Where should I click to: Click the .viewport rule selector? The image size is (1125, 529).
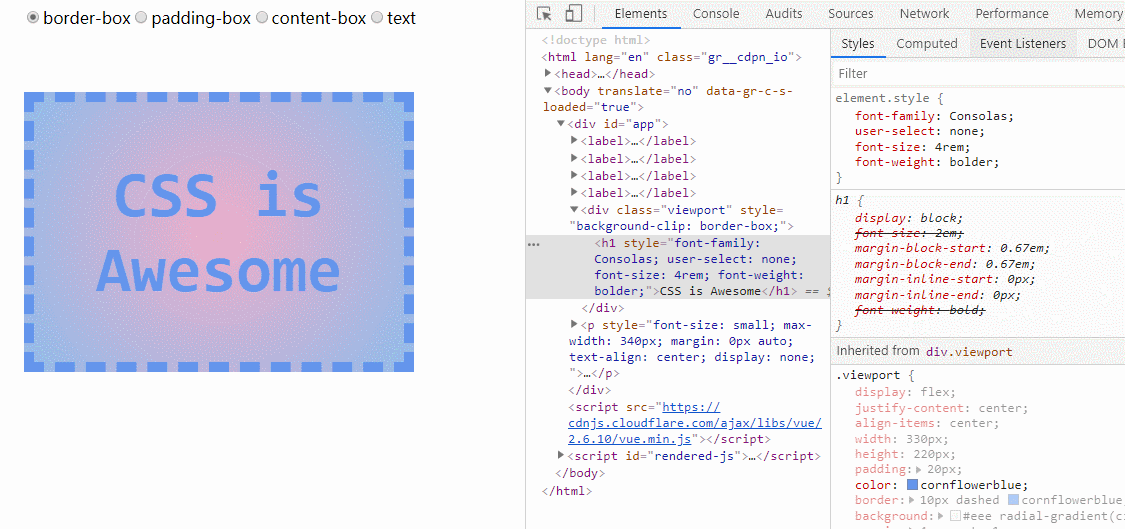[x=867, y=375]
